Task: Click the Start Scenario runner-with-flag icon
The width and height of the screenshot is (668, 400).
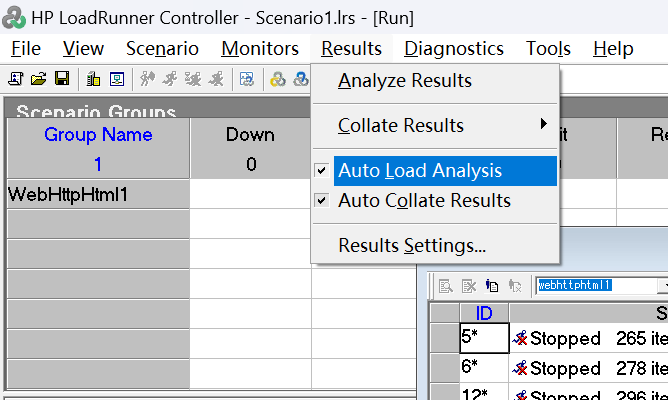Action: tap(147, 79)
